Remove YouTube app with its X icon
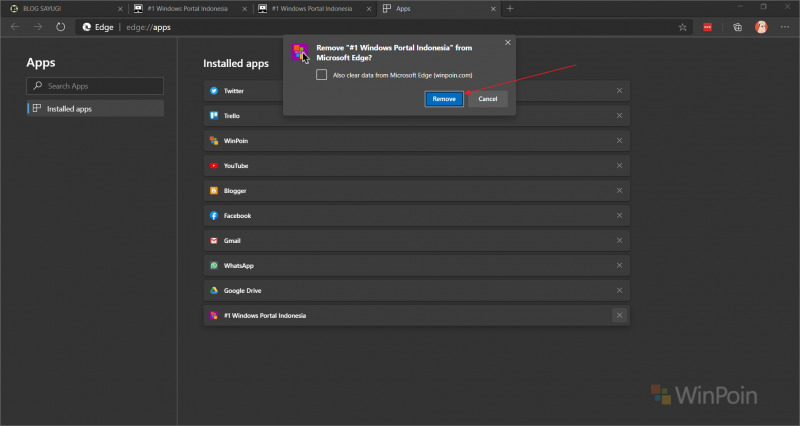This screenshot has width=800, height=426. [619, 166]
